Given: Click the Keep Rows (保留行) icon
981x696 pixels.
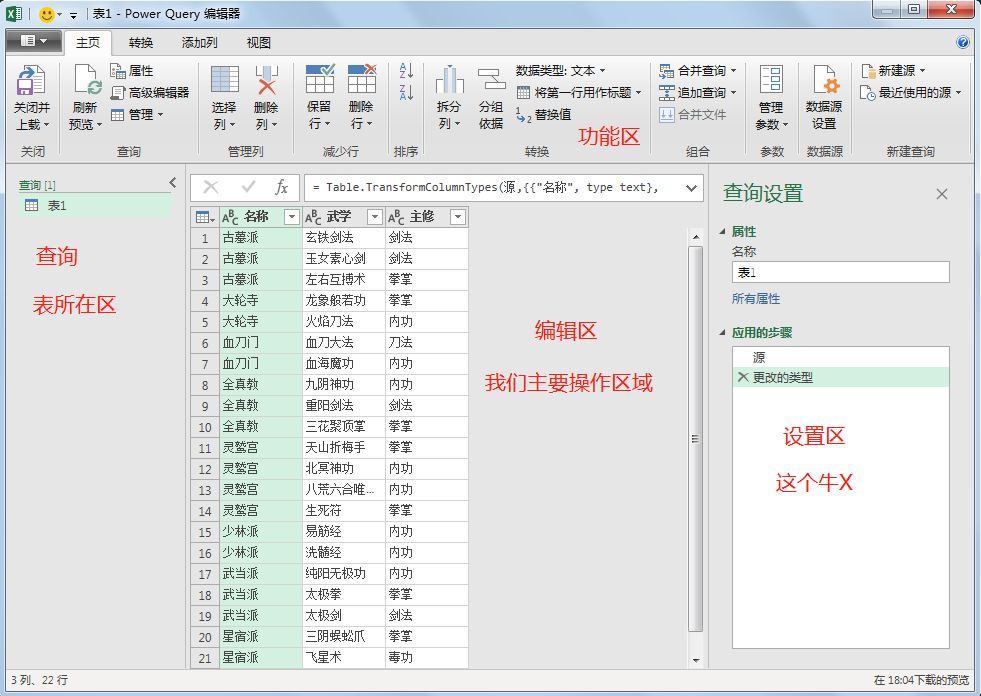Looking at the screenshot, I should pos(320,79).
